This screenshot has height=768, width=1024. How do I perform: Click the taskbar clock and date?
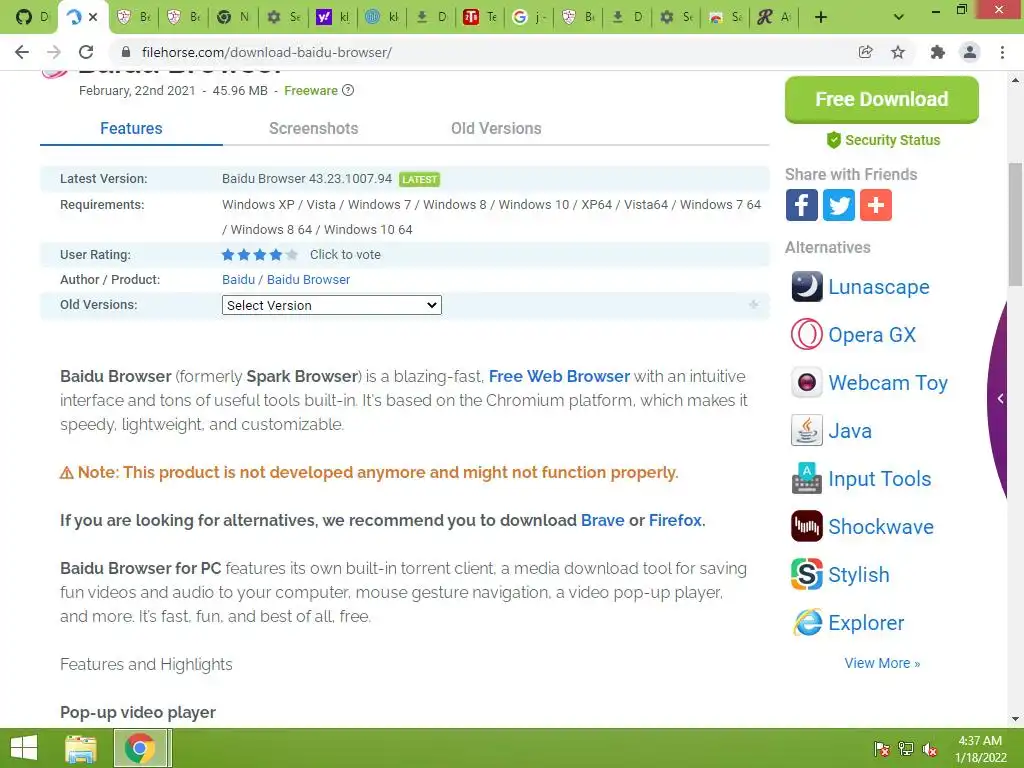[980, 749]
